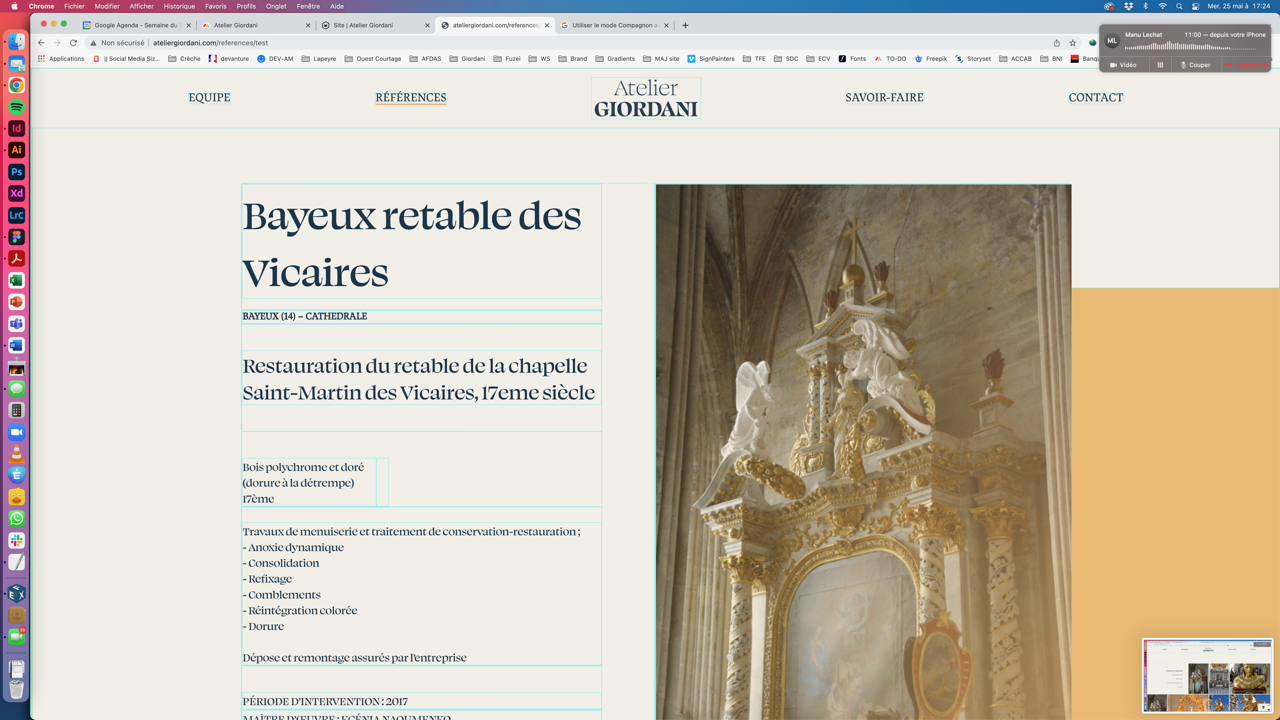Viewport: 1280px width, 720px height.
Task: Open Microsoft Word in the dock
Action: pyautogui.click(x=16, y=345)
